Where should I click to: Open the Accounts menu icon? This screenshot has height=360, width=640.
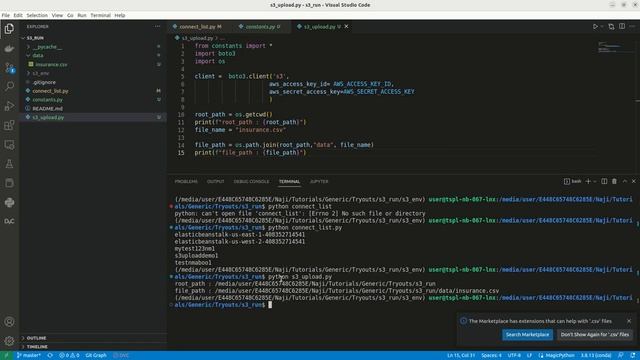point(9,322)
